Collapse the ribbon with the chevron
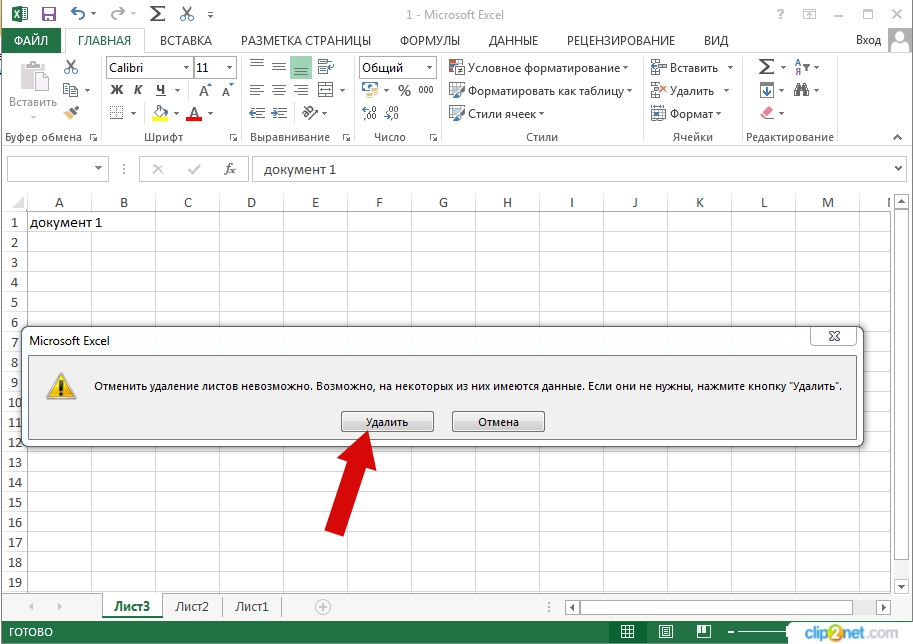The width and height of the screenshot is (913, 644). 897,137
